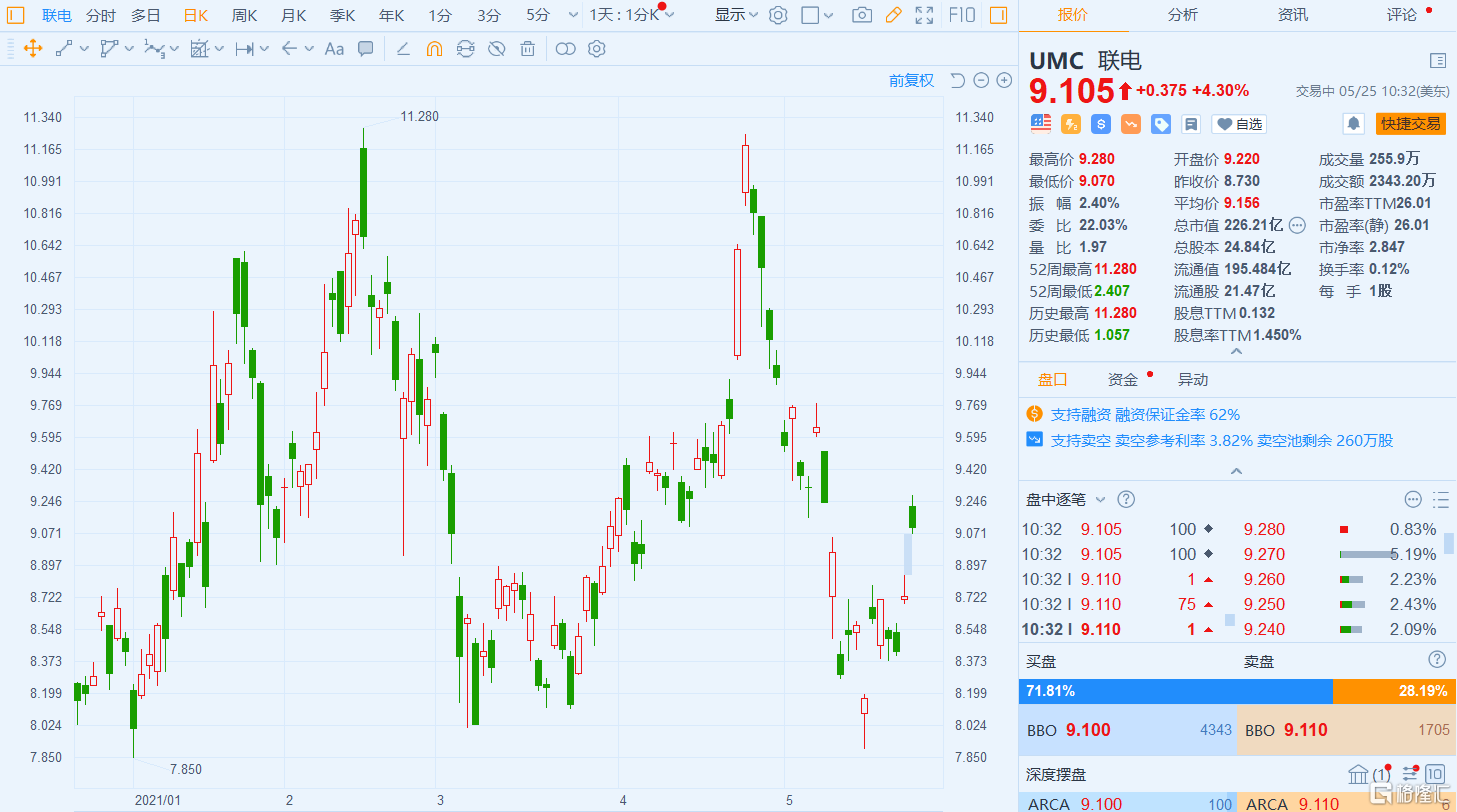This screenshot has height=812, width=1457.
Task: Expand the 1天:1分K period dropdown
Action: pyautogui.click(x=632, y=15)
